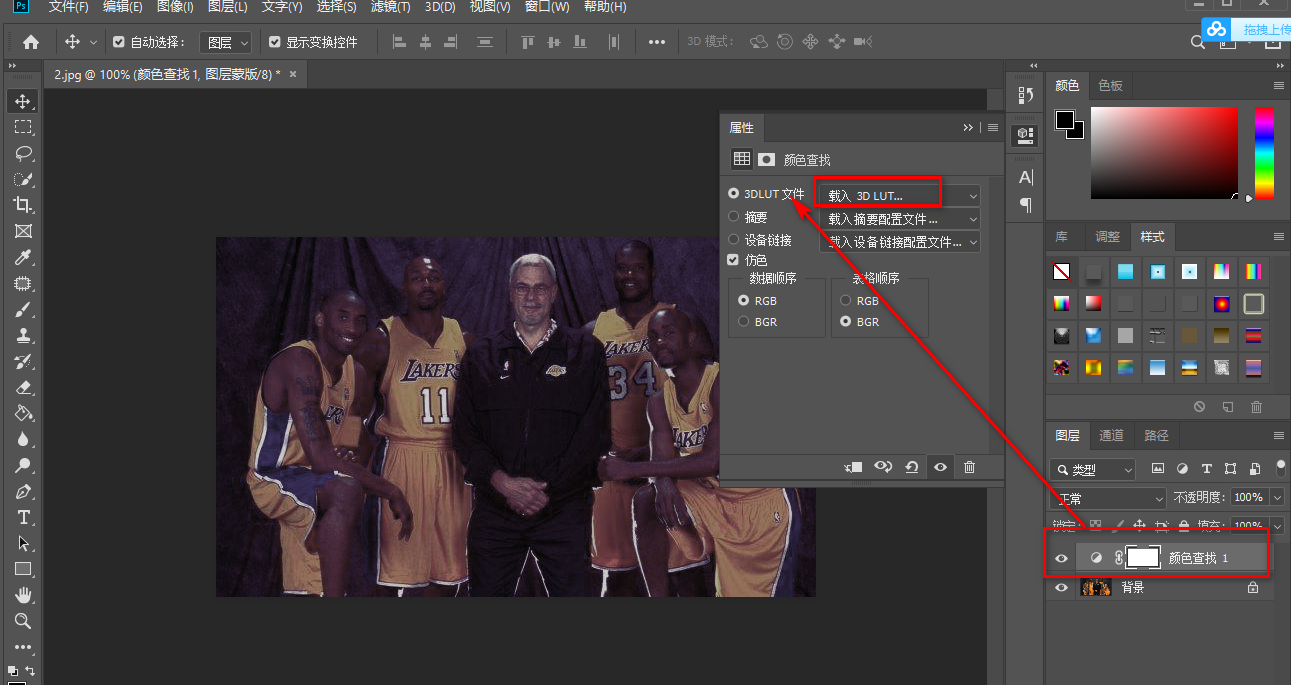Select the Eyedropper tool
Screen dimensions: 1291x685
[23, 257]
